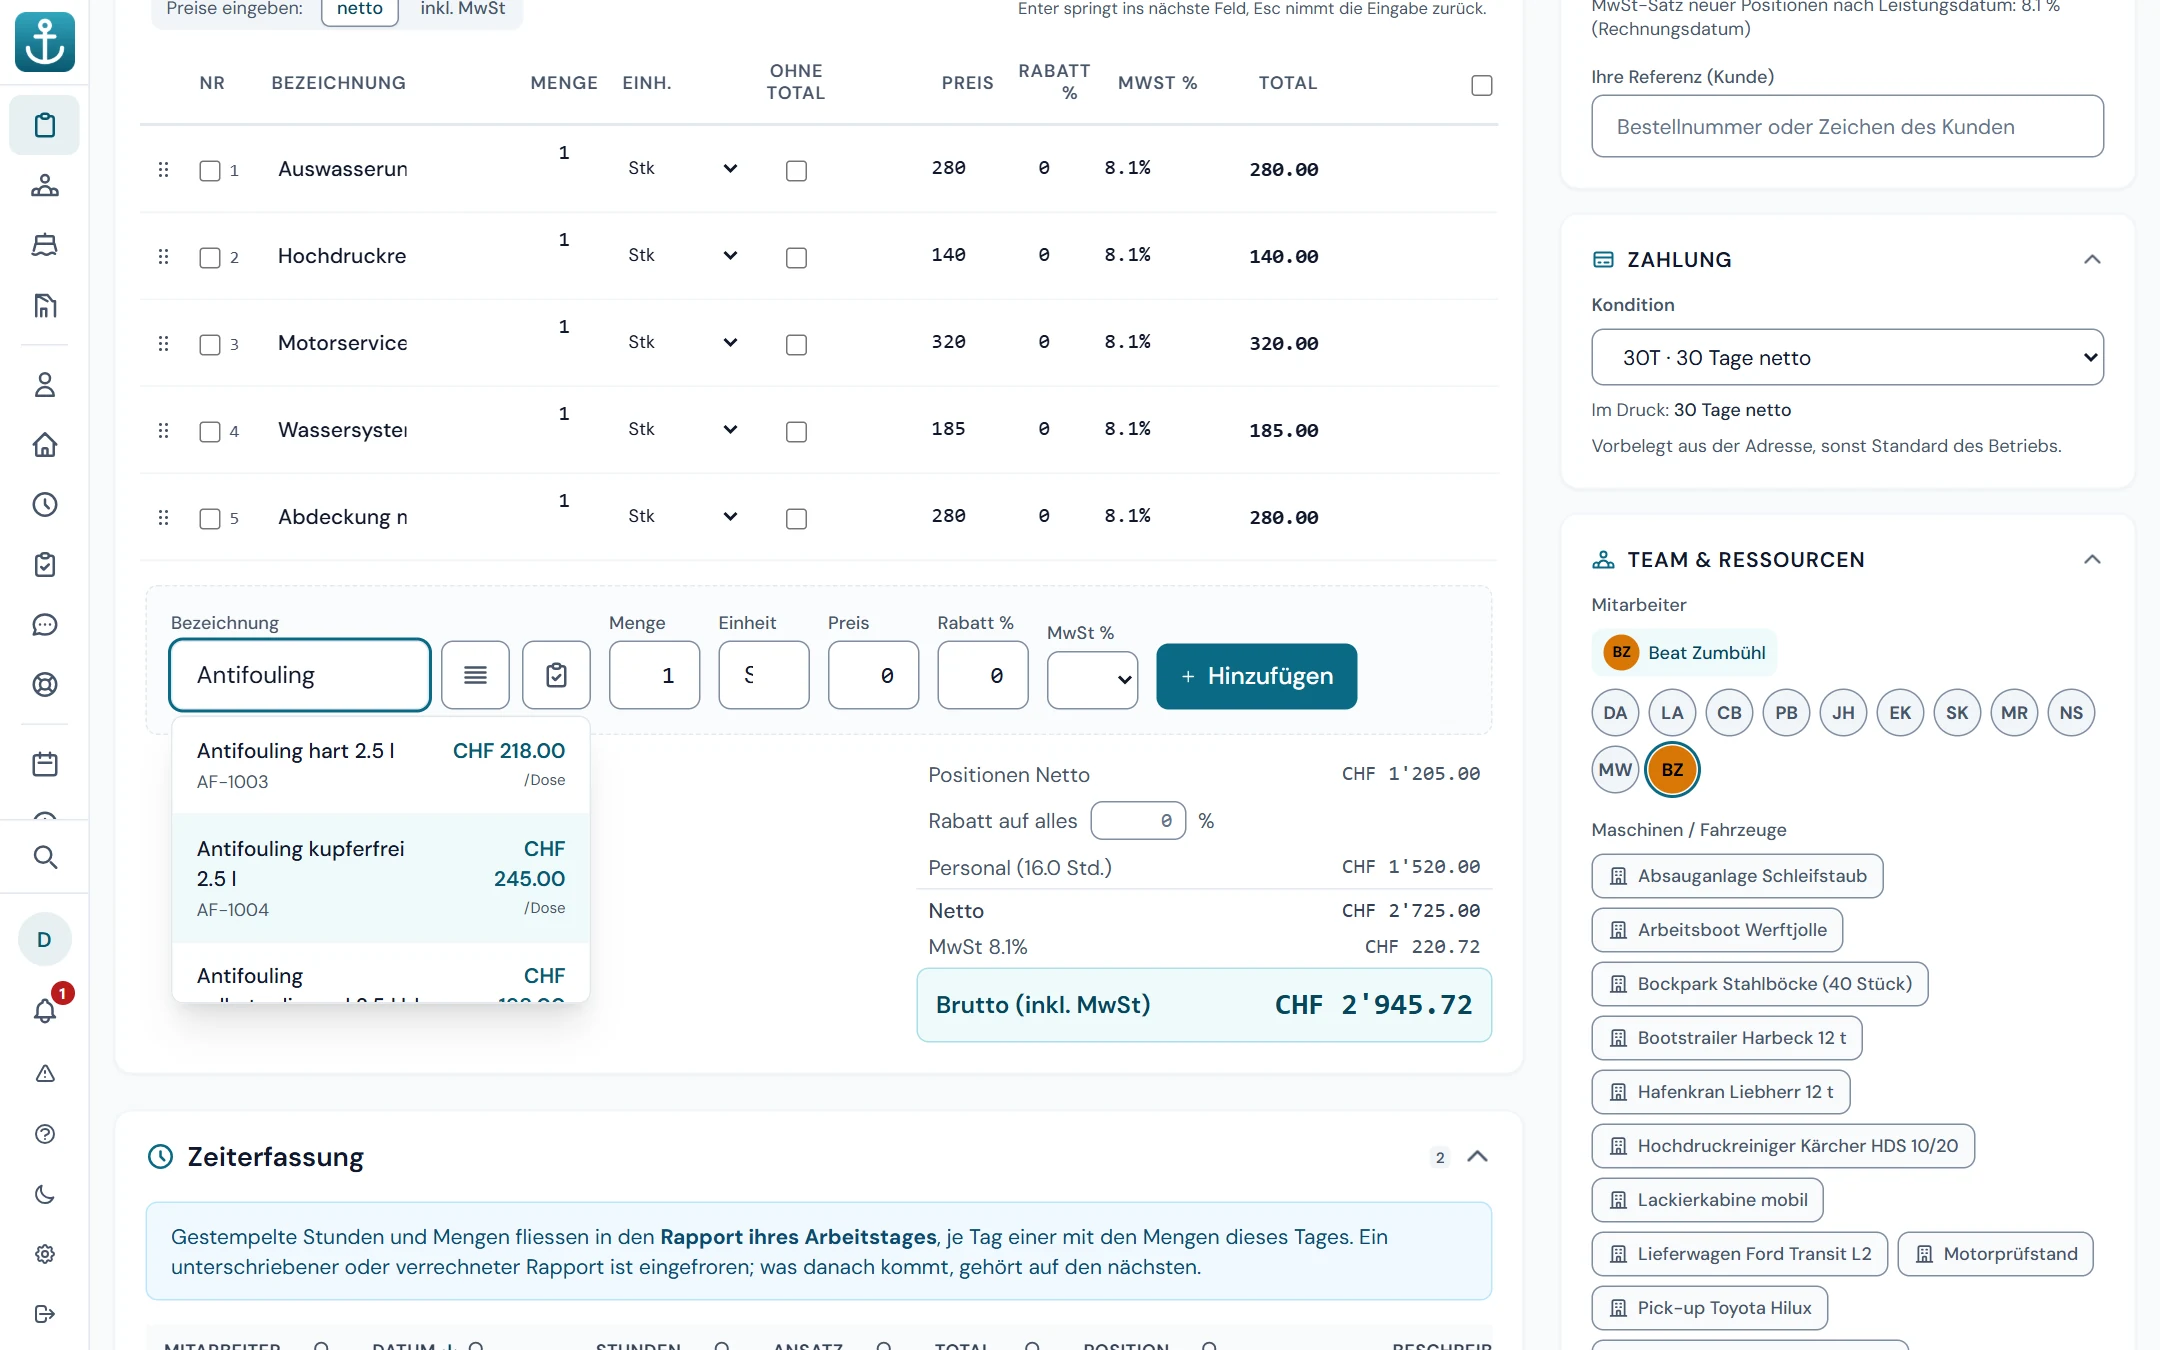Click the Hinzufügen button
Screen dimensions: 2160x1350
[x=1256, y=676]
